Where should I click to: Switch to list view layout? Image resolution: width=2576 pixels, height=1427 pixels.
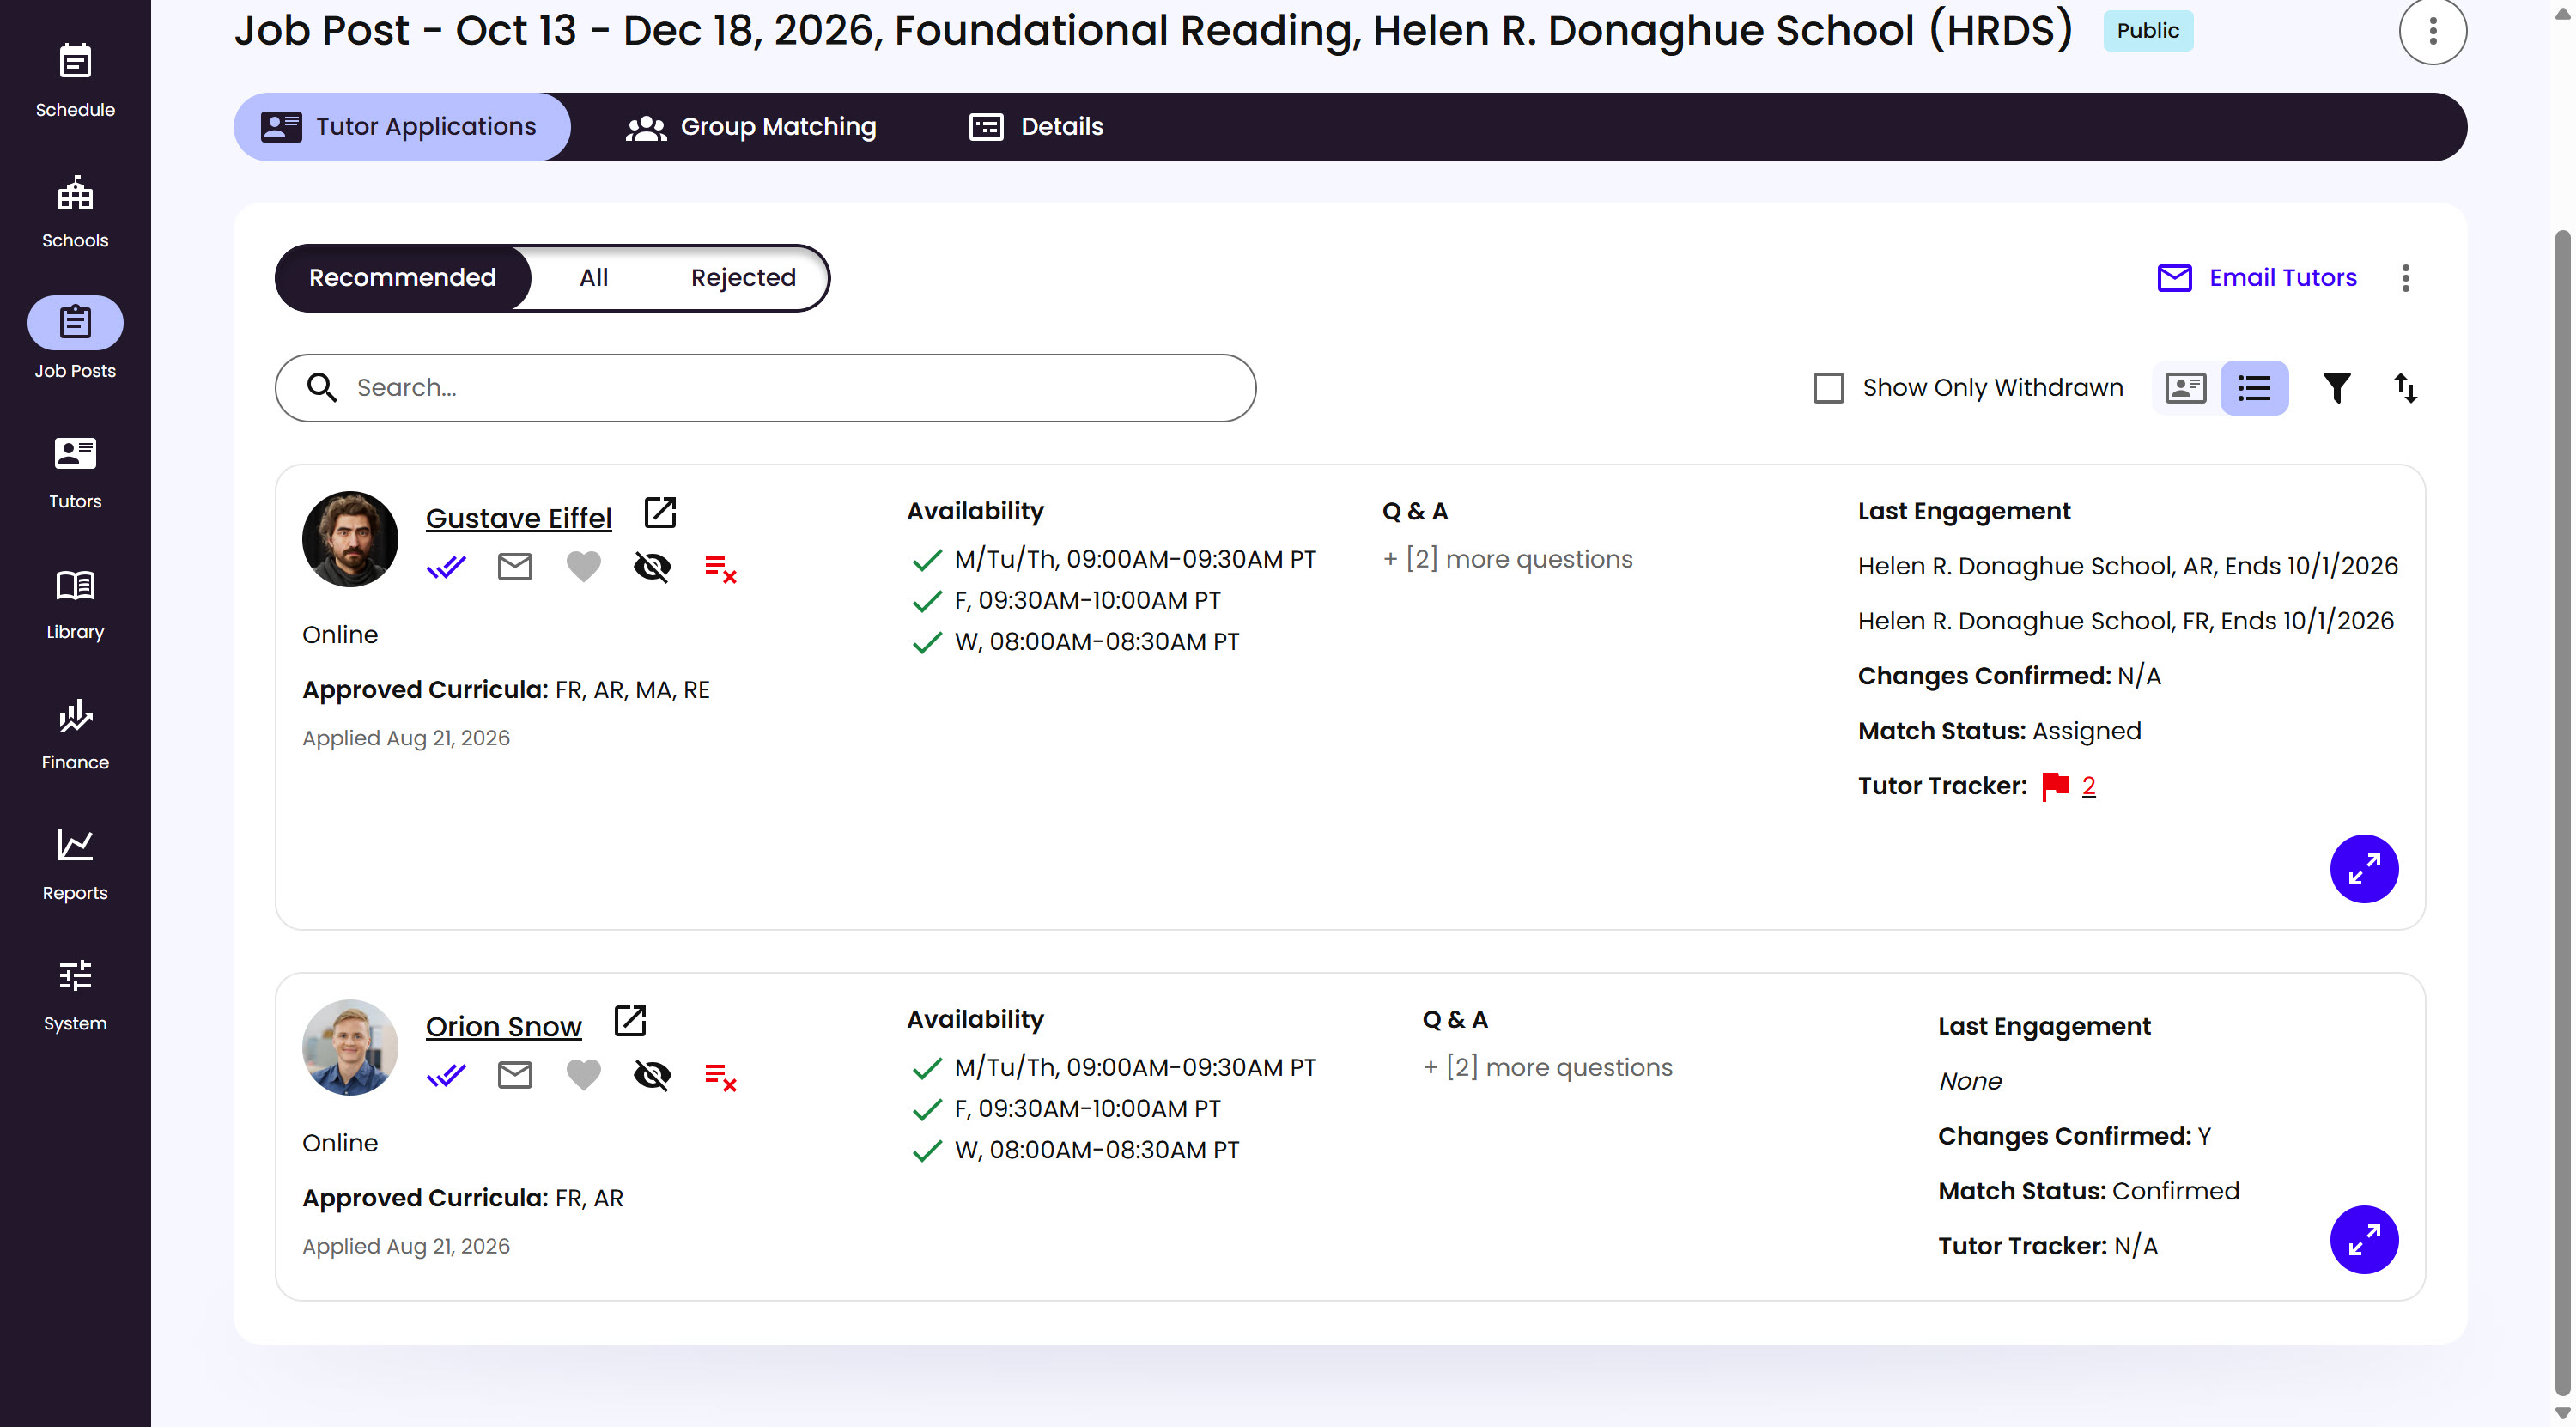[2254, 388]
